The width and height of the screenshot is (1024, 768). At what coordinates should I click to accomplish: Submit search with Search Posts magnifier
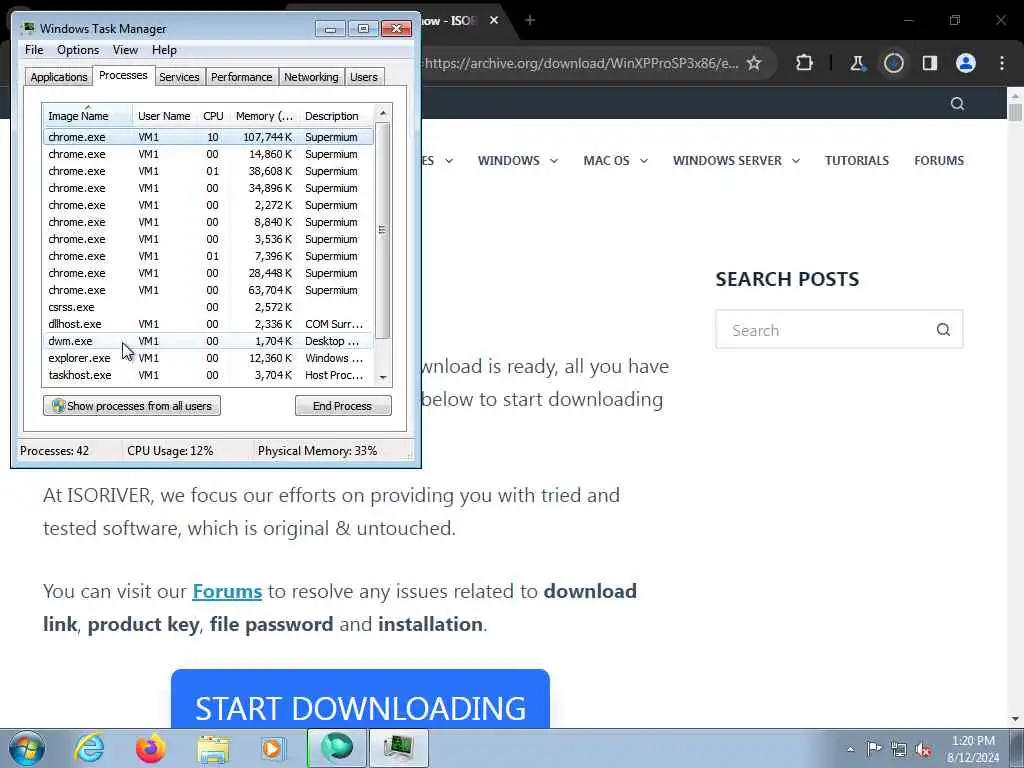[x=943, y=330]
